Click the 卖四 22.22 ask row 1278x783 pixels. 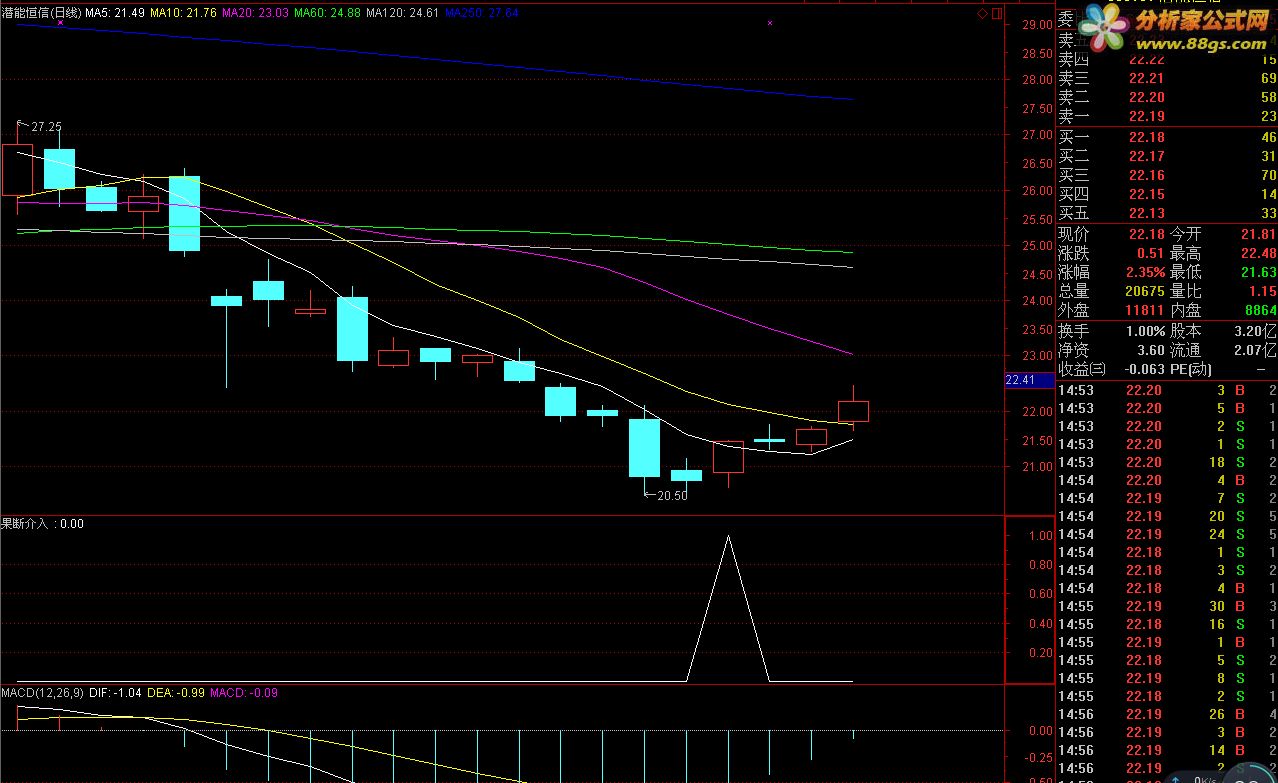[x=1167, y=60]
